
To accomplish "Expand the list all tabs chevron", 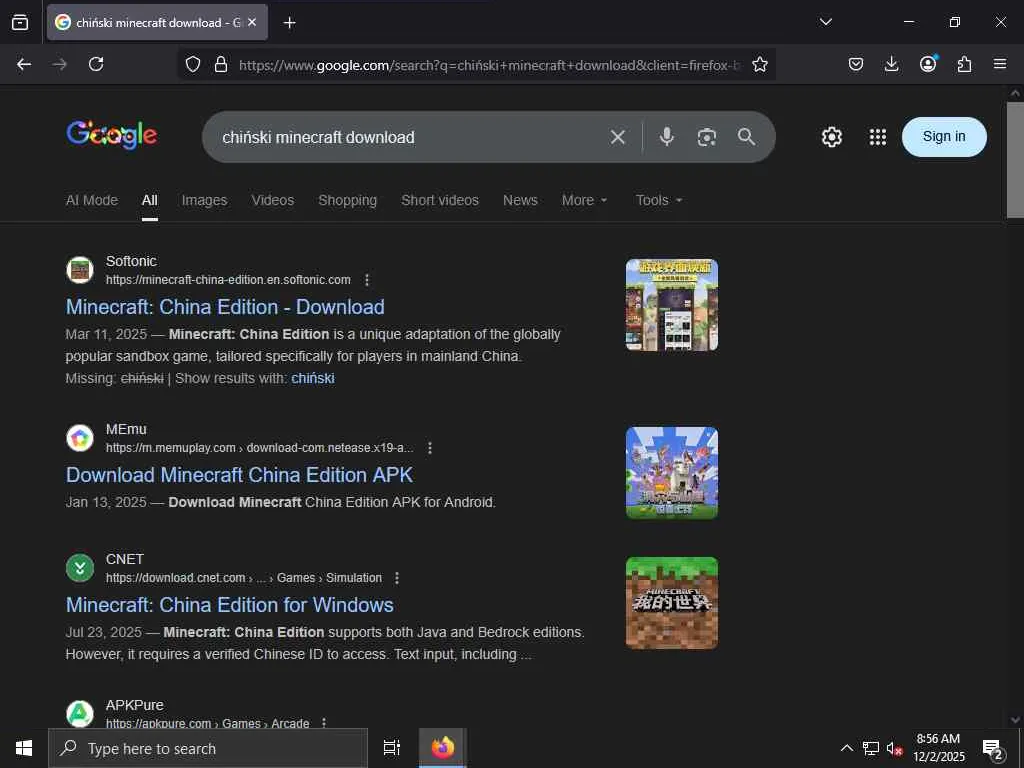I will pyautogui.click(x=825, y=22).
